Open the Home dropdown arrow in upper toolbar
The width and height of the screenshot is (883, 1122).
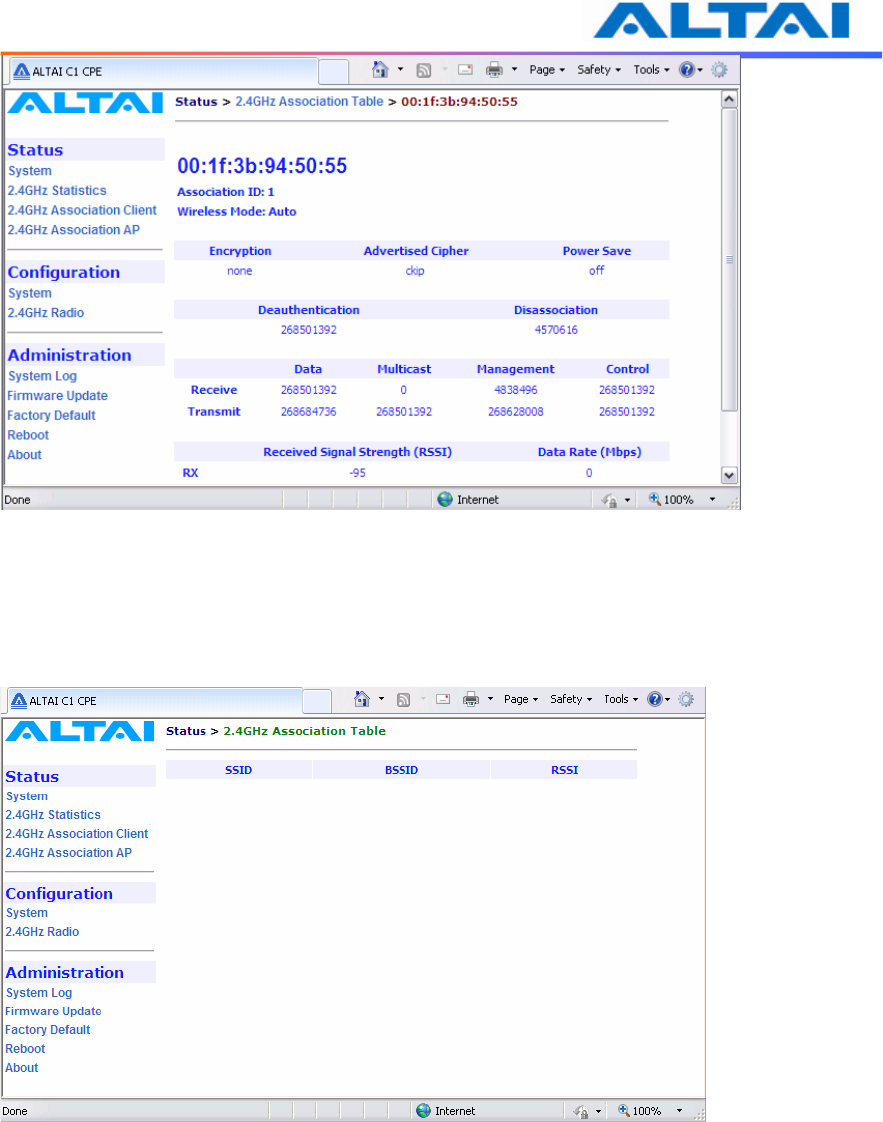pos(400,69)
